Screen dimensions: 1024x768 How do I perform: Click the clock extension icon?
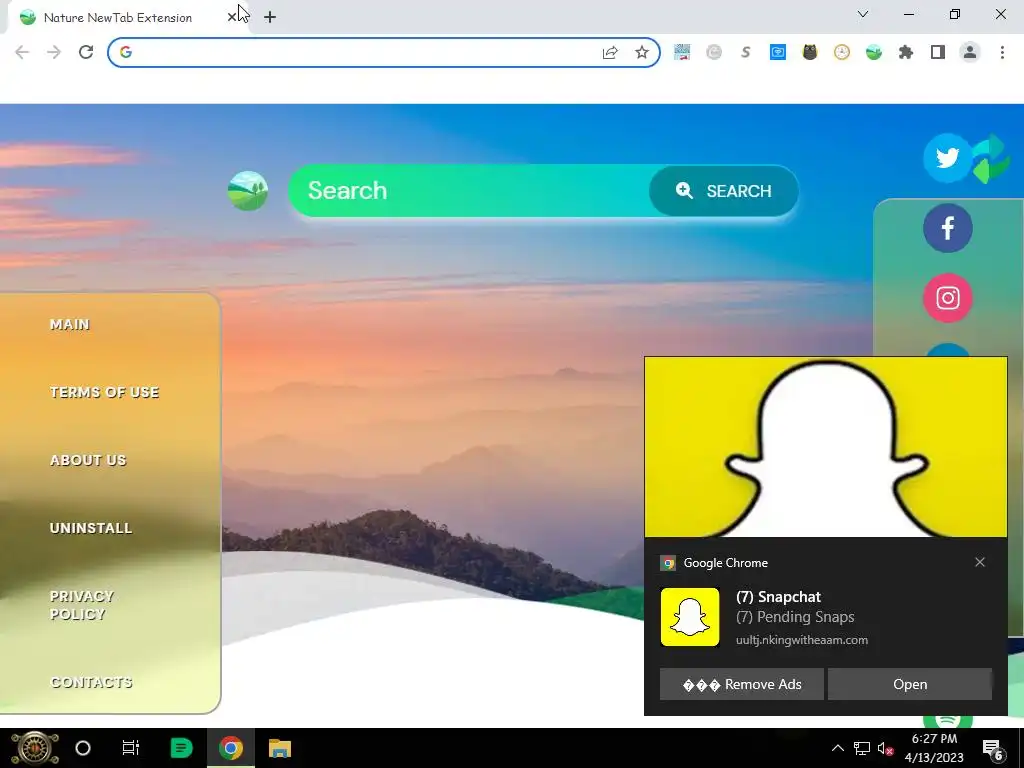click(x=842, y=52)
